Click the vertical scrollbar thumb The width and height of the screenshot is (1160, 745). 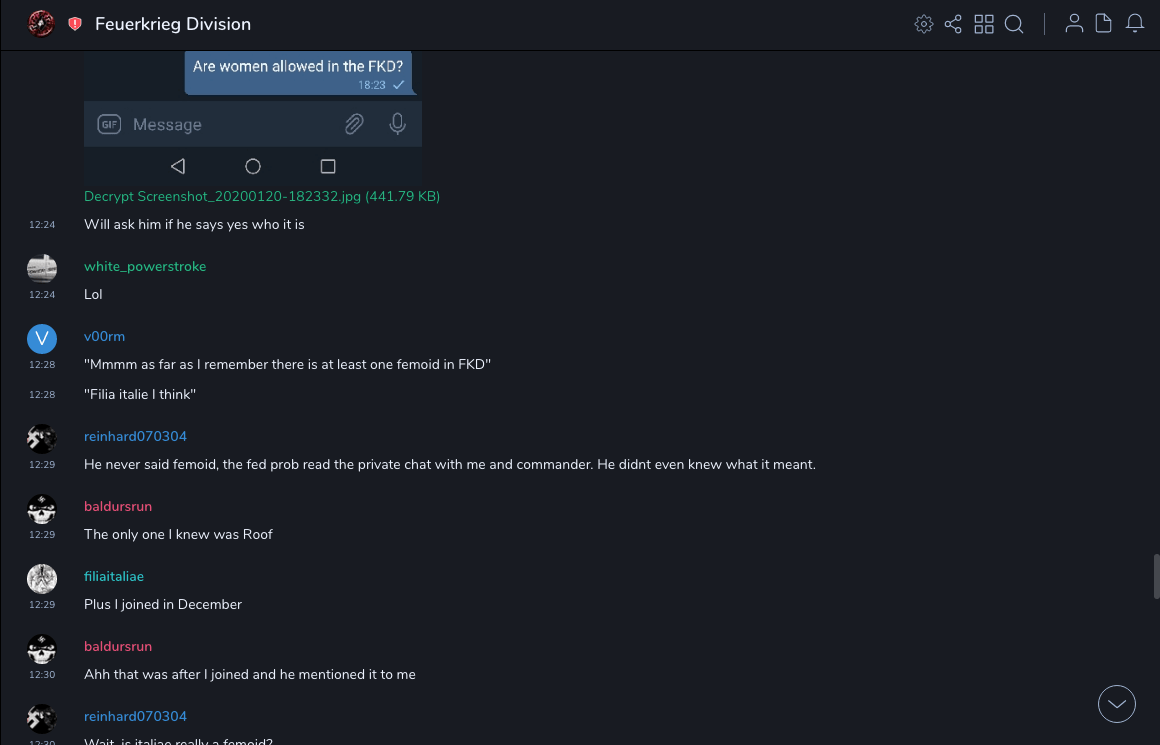click(x=1156, y=576)
